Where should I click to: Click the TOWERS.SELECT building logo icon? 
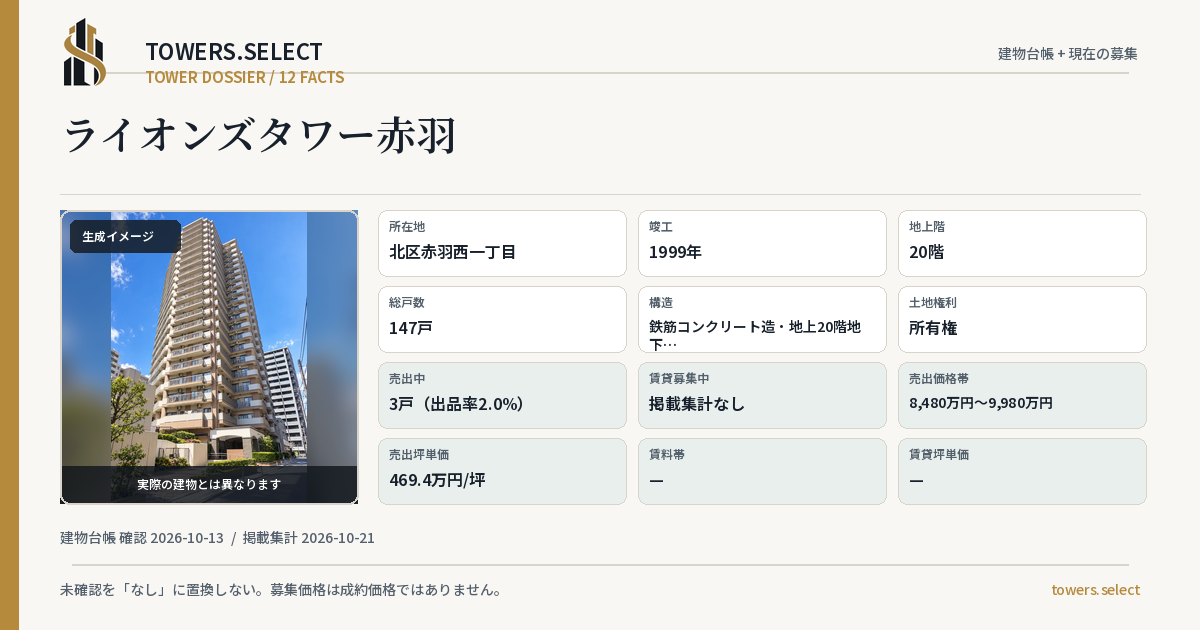coord(85,52)
